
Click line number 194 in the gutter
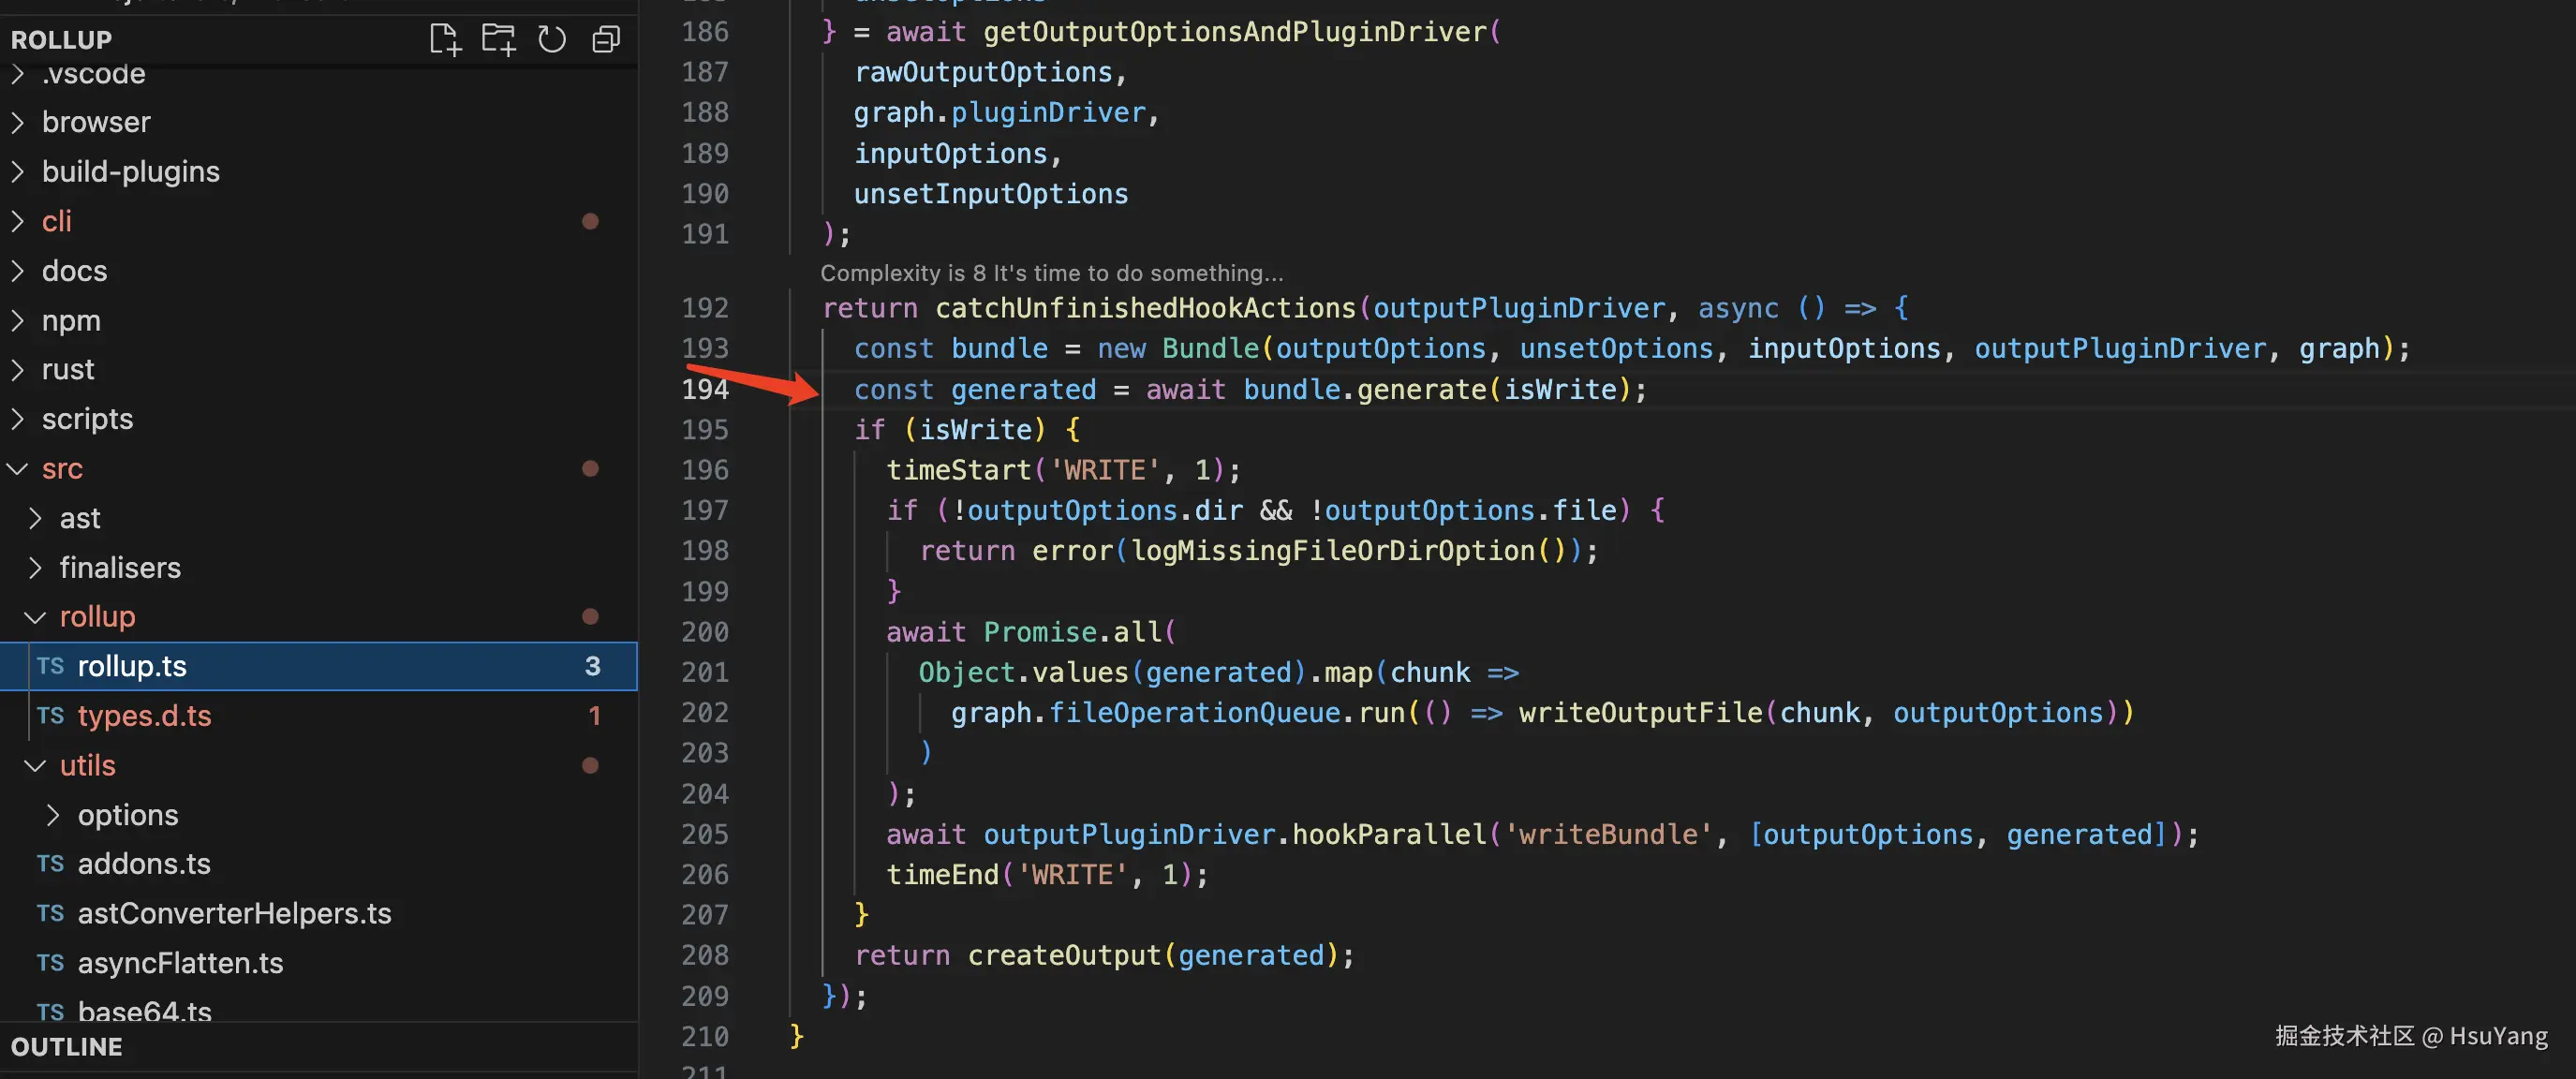tap(704, 389)
